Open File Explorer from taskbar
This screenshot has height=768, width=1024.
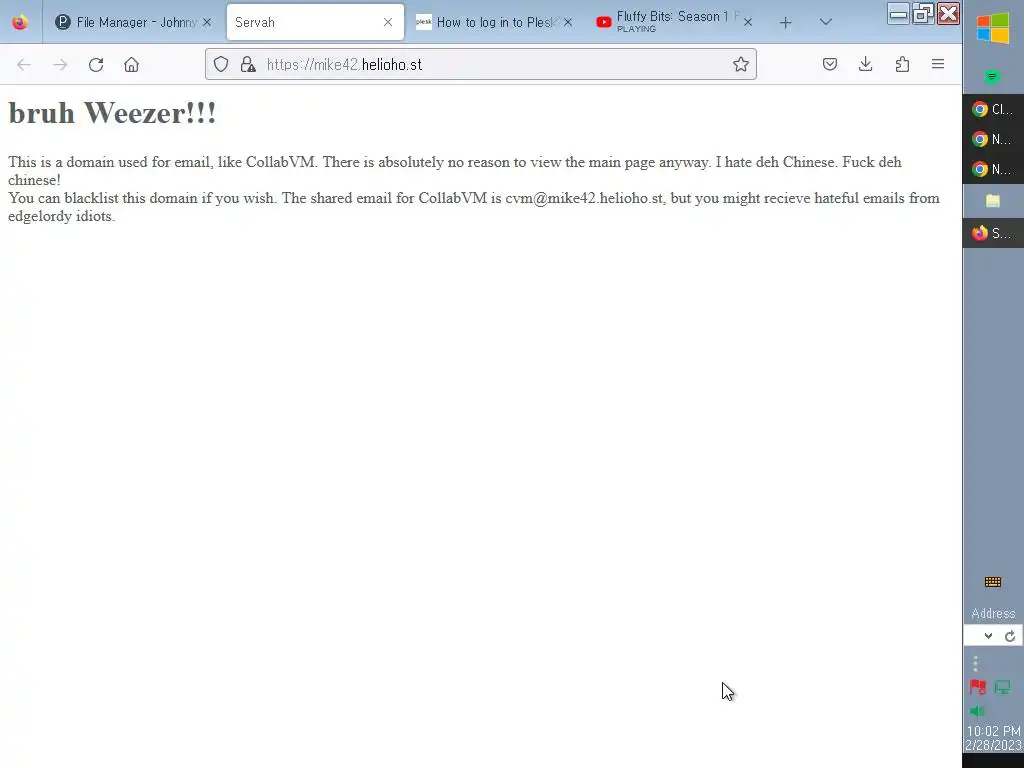[x=993, y=200]
